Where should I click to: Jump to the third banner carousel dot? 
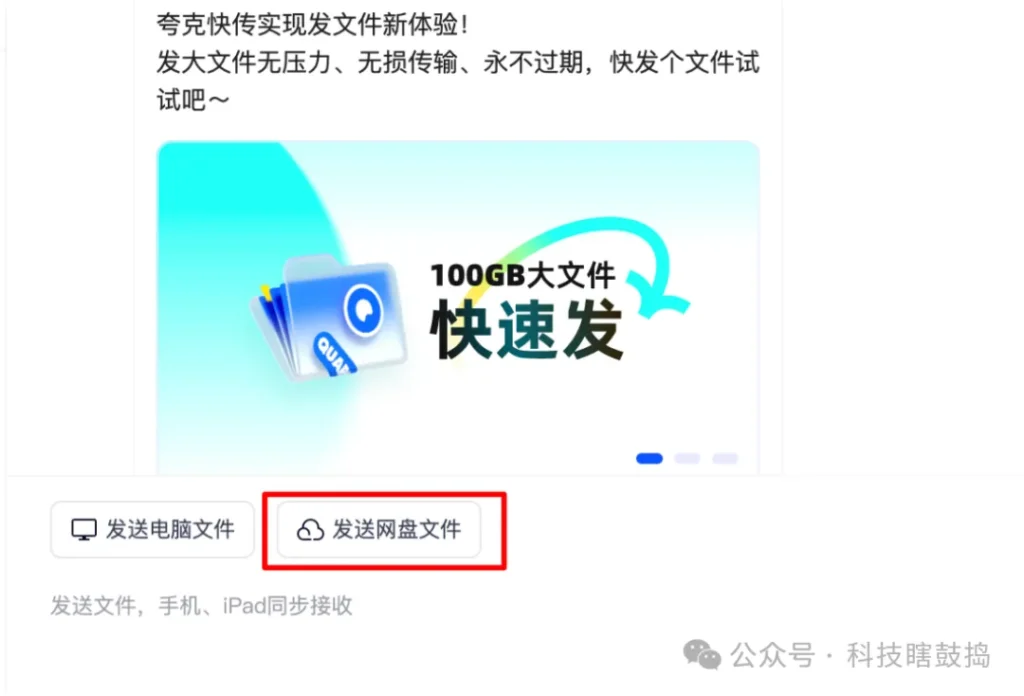pos(725,458)
